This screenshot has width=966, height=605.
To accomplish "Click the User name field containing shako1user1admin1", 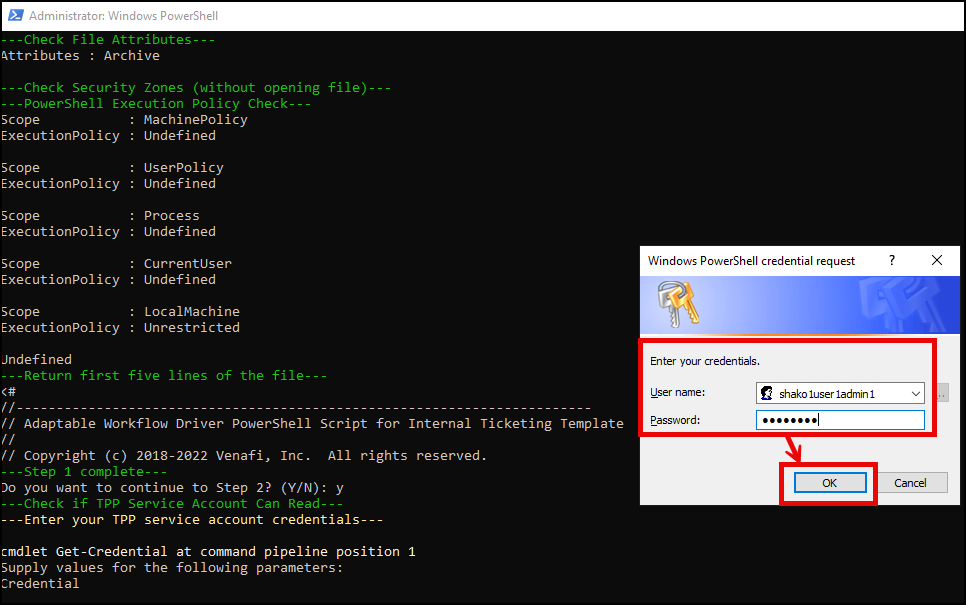I will (840, 393).
